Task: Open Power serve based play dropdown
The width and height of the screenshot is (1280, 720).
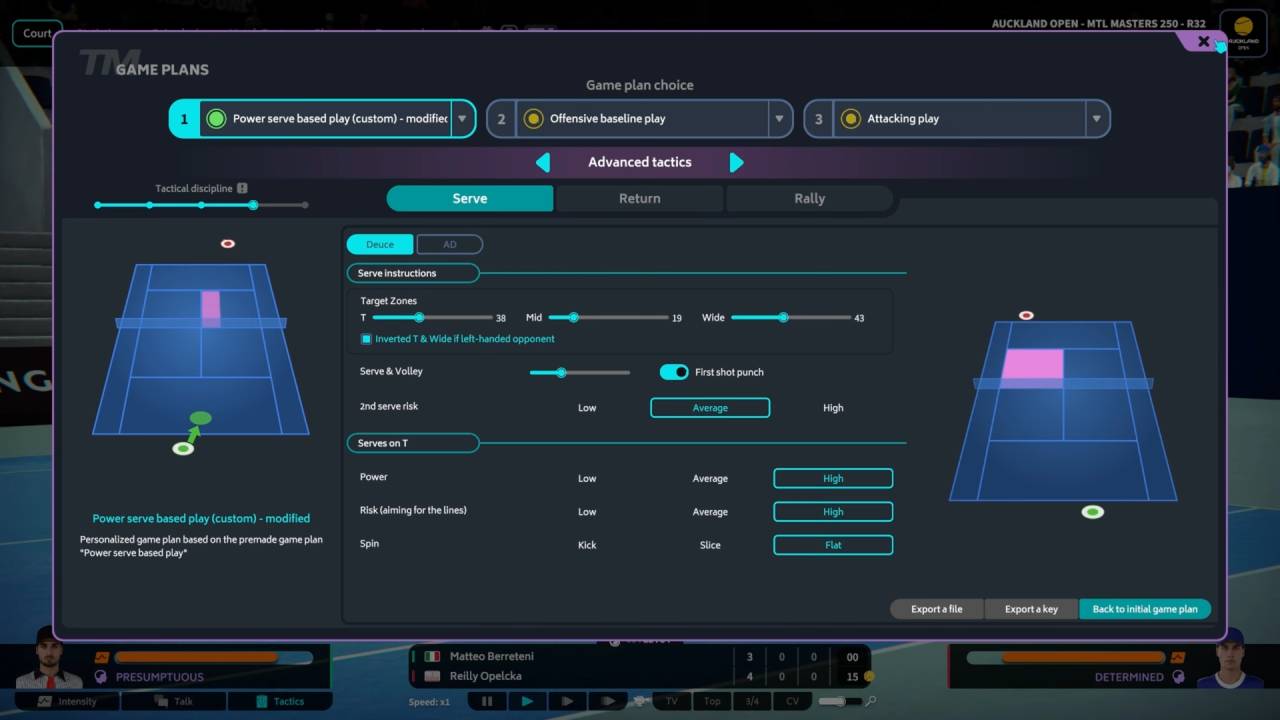Action: tap(462, 118)
